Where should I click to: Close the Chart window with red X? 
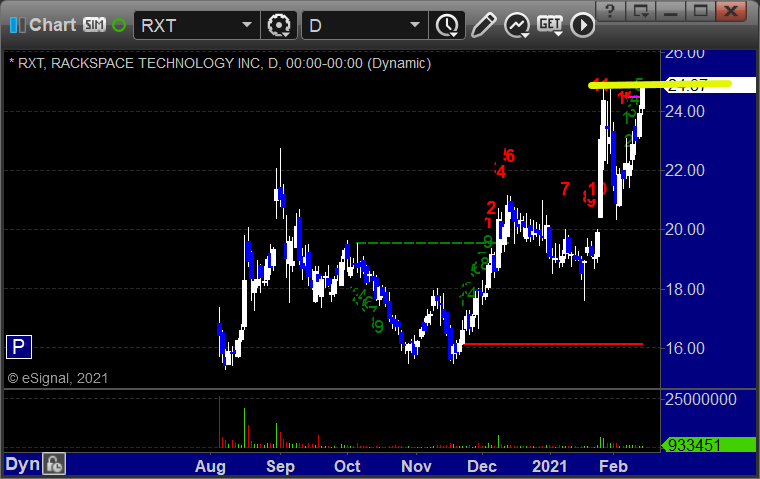[731, 11]
